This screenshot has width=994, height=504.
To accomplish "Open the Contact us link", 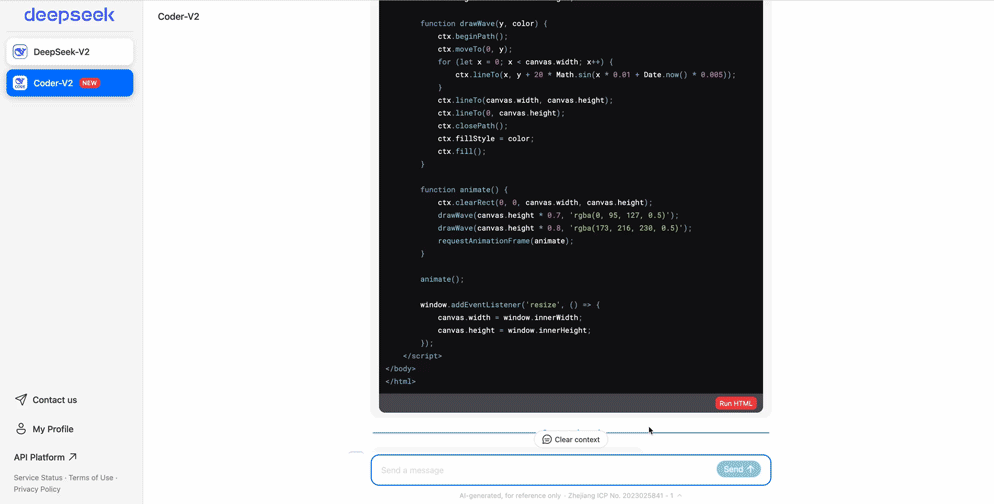I will pos(54,400).
